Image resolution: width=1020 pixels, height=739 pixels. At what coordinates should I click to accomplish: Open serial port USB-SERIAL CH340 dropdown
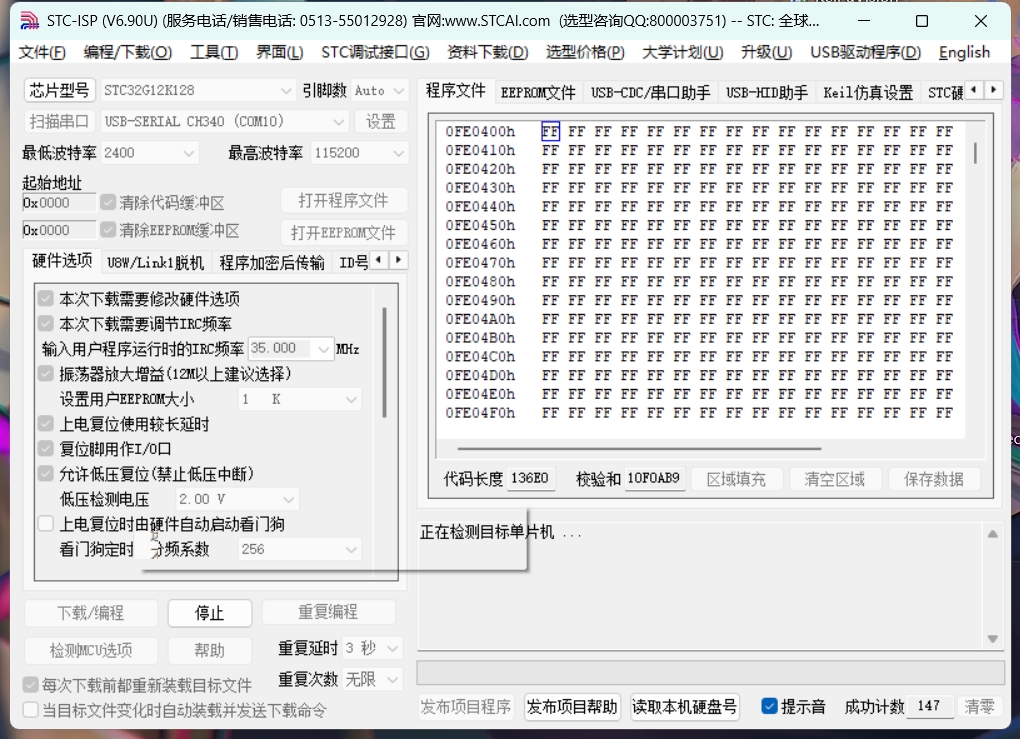(224, 122)
